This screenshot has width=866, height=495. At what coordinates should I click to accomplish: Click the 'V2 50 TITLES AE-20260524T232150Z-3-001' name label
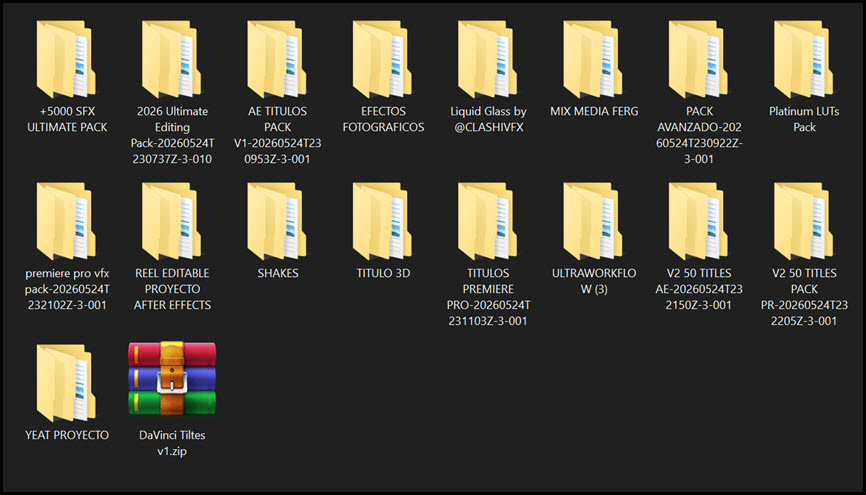point(699,289)
